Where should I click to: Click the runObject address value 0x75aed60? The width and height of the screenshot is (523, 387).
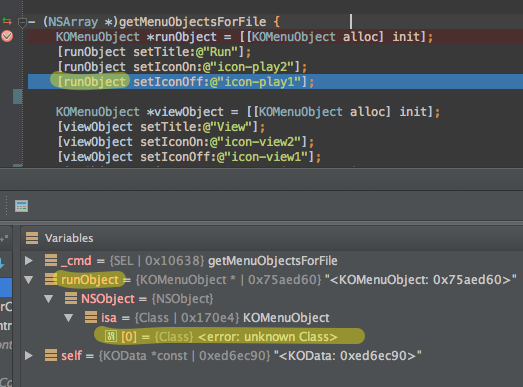pyautogui.click(x=285, y=280)
